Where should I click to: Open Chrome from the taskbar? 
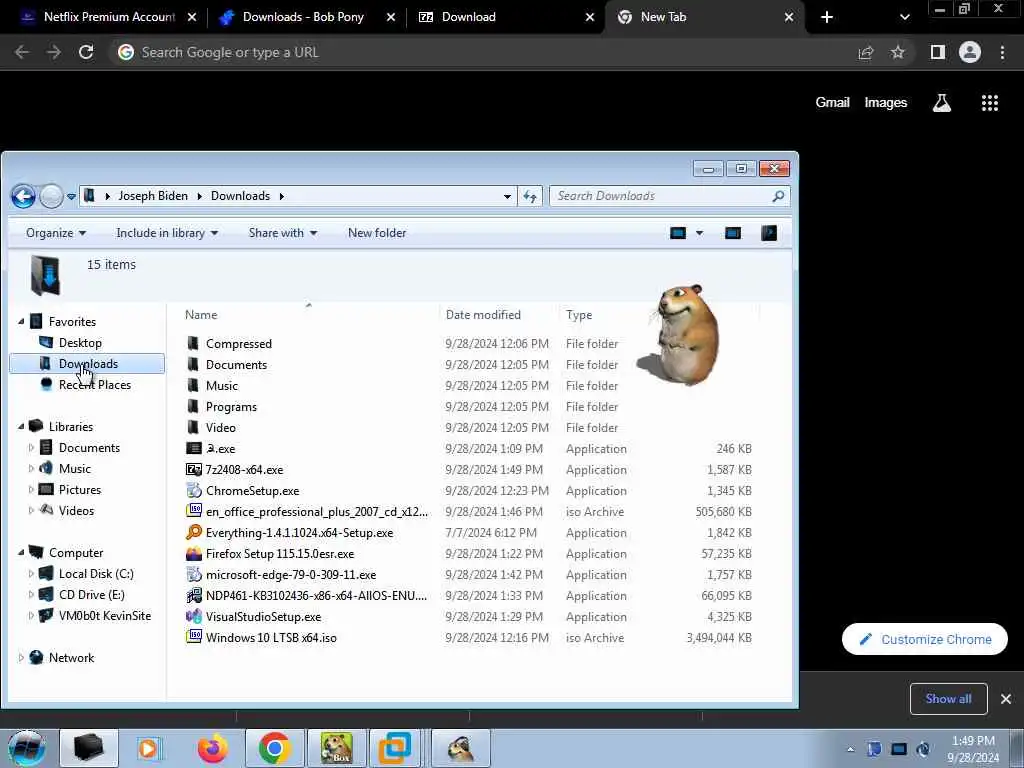[x=274, y=748]
